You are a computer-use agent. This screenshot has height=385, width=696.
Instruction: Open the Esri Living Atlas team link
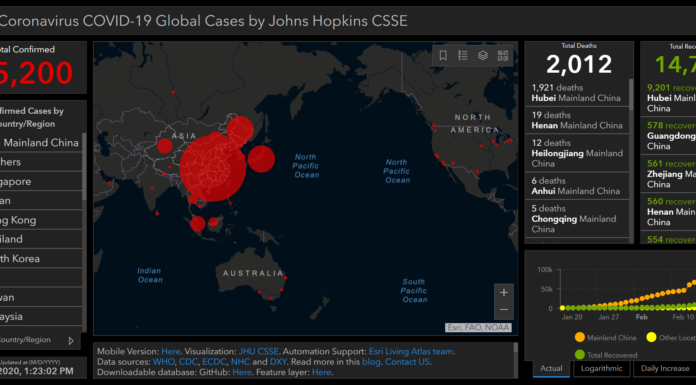[x=411, y=351]
